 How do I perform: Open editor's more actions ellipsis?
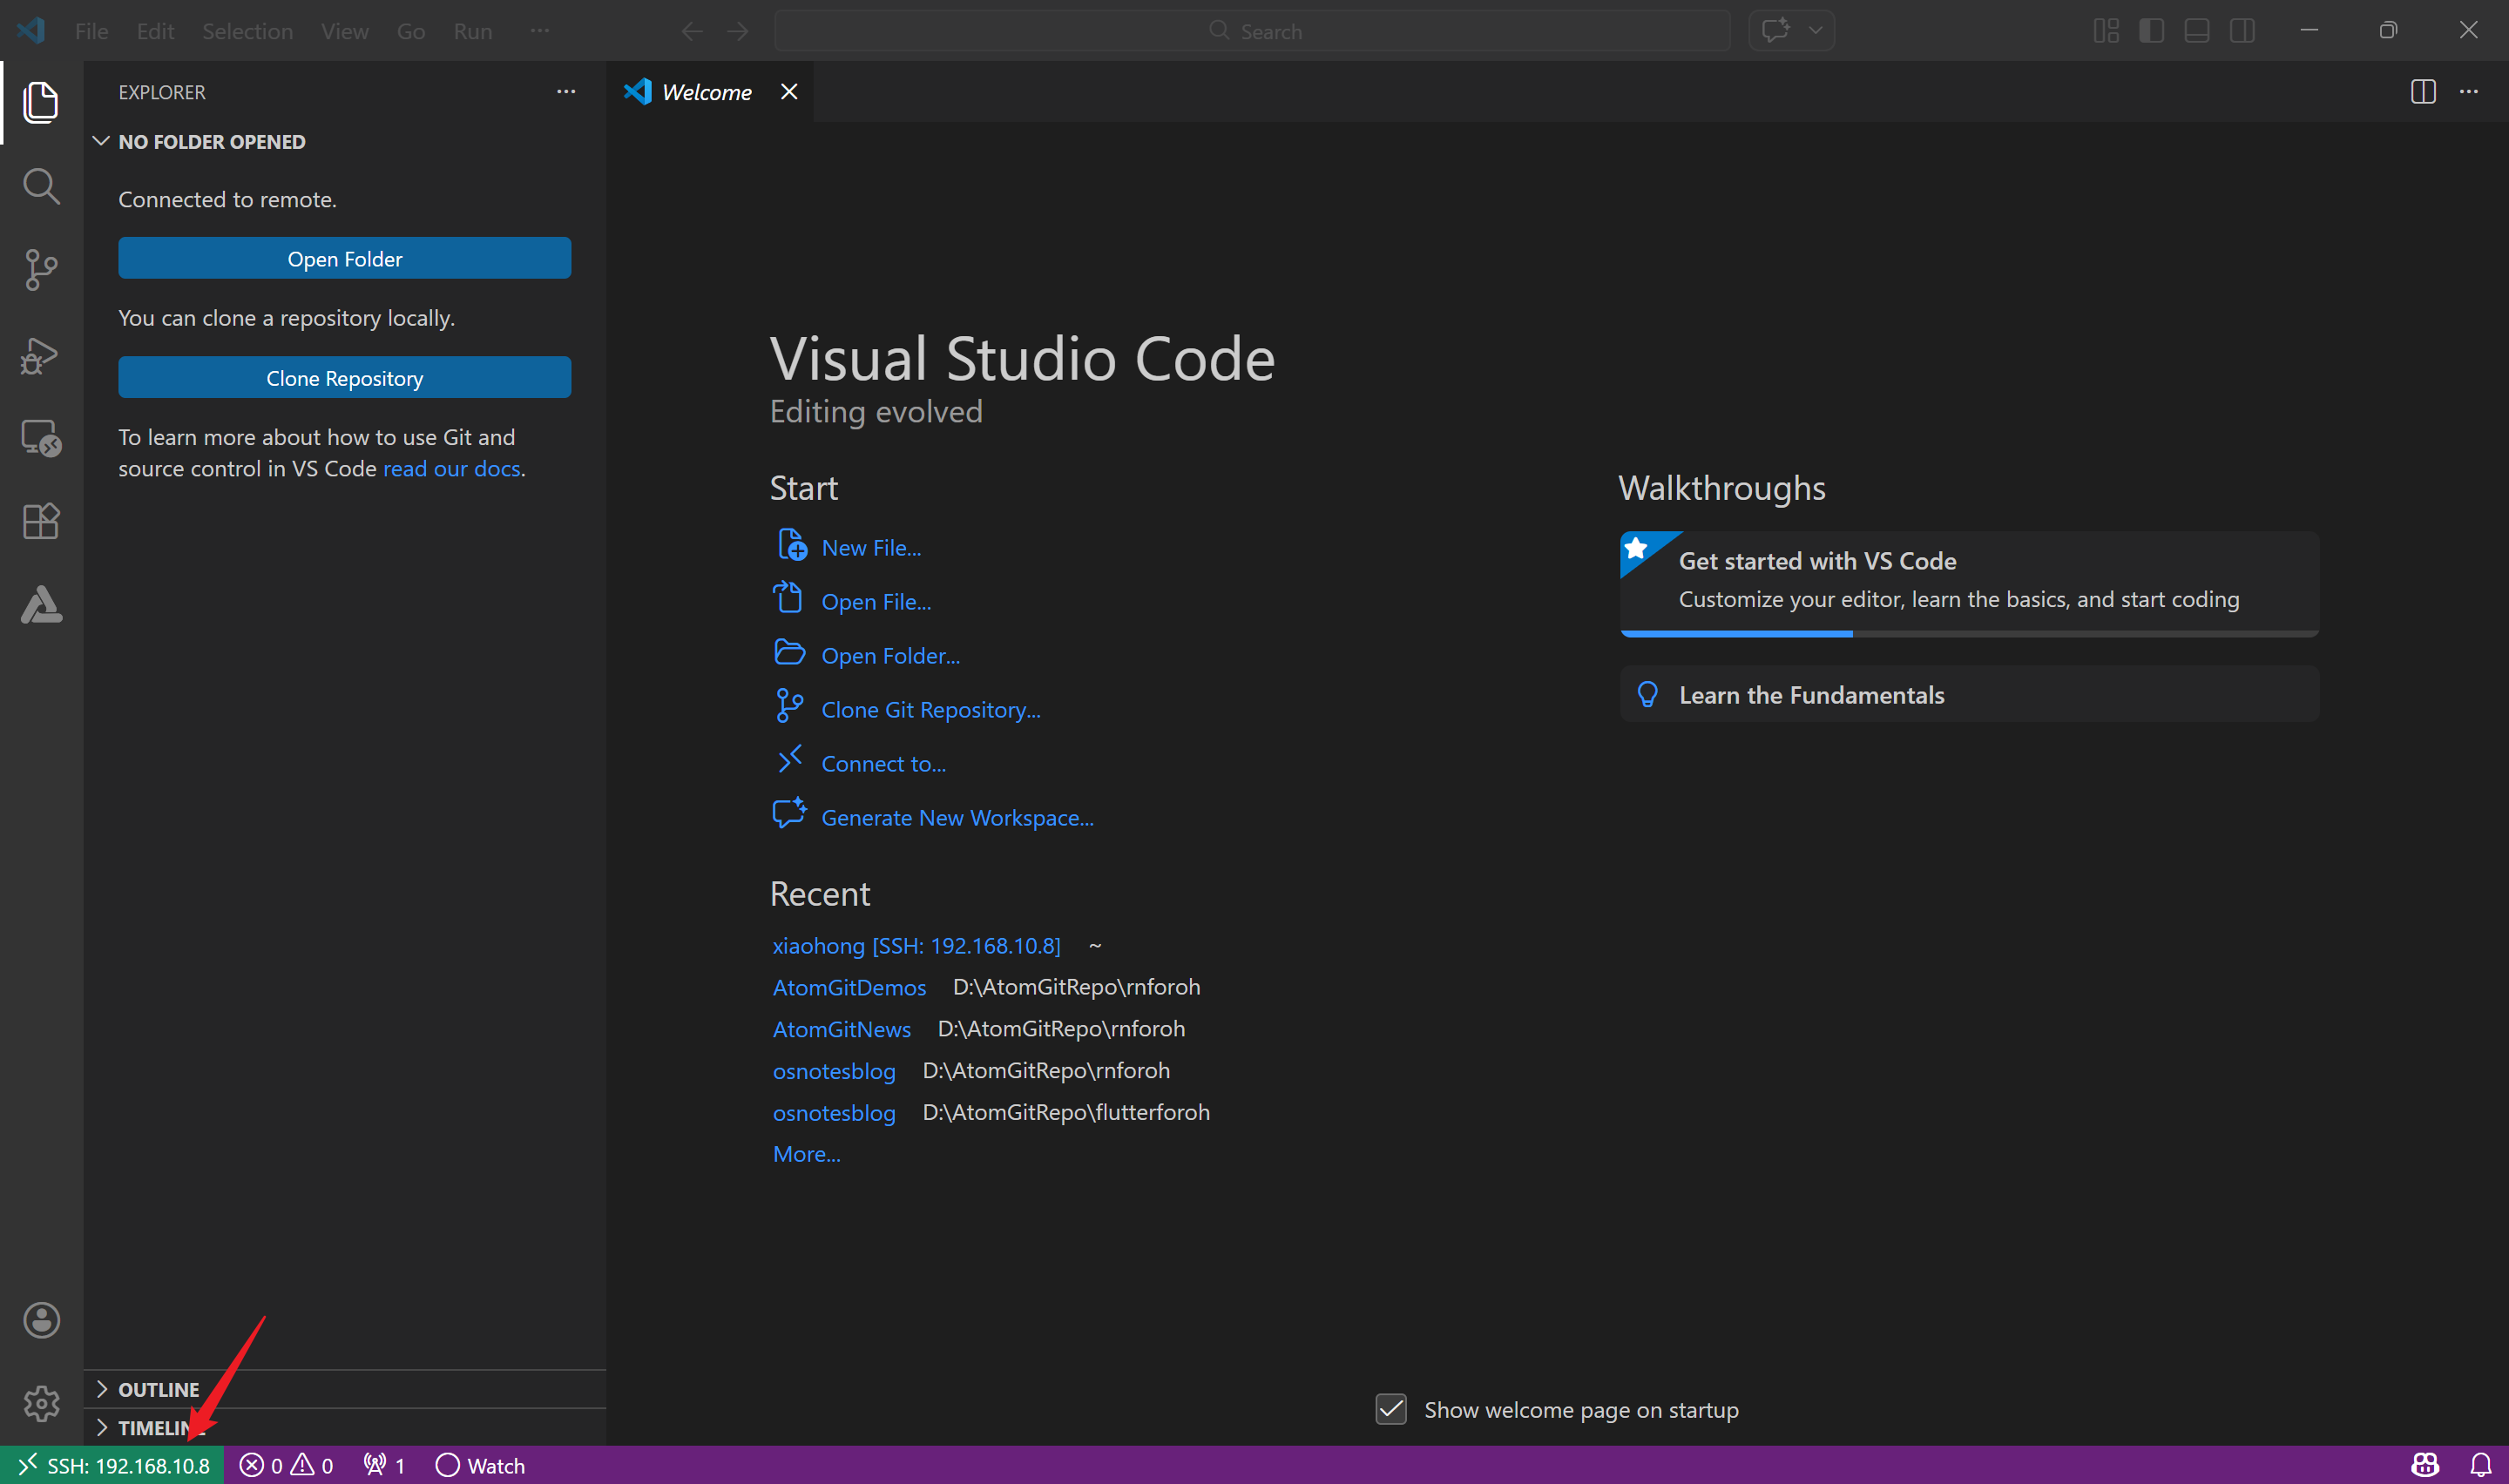2469,92
